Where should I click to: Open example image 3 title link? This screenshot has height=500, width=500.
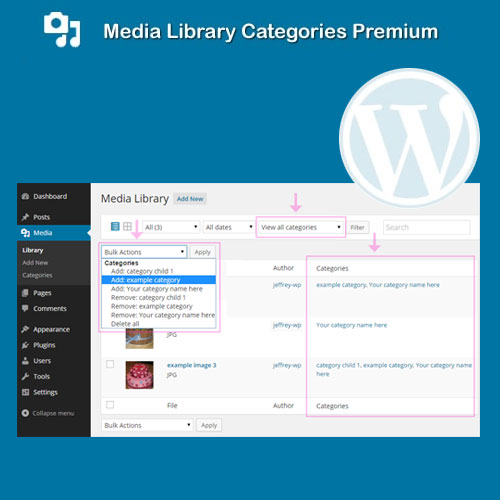click(192, 365)
